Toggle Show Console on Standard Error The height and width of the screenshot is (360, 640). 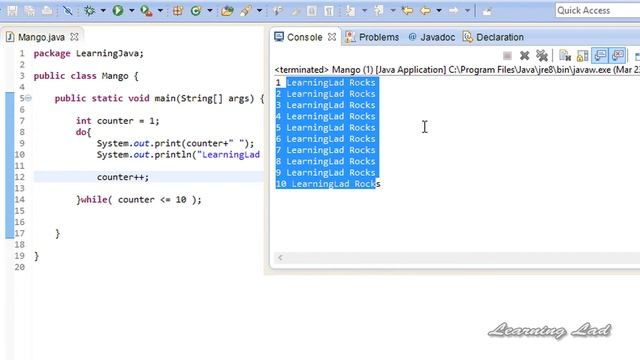[x=618, y=56]
